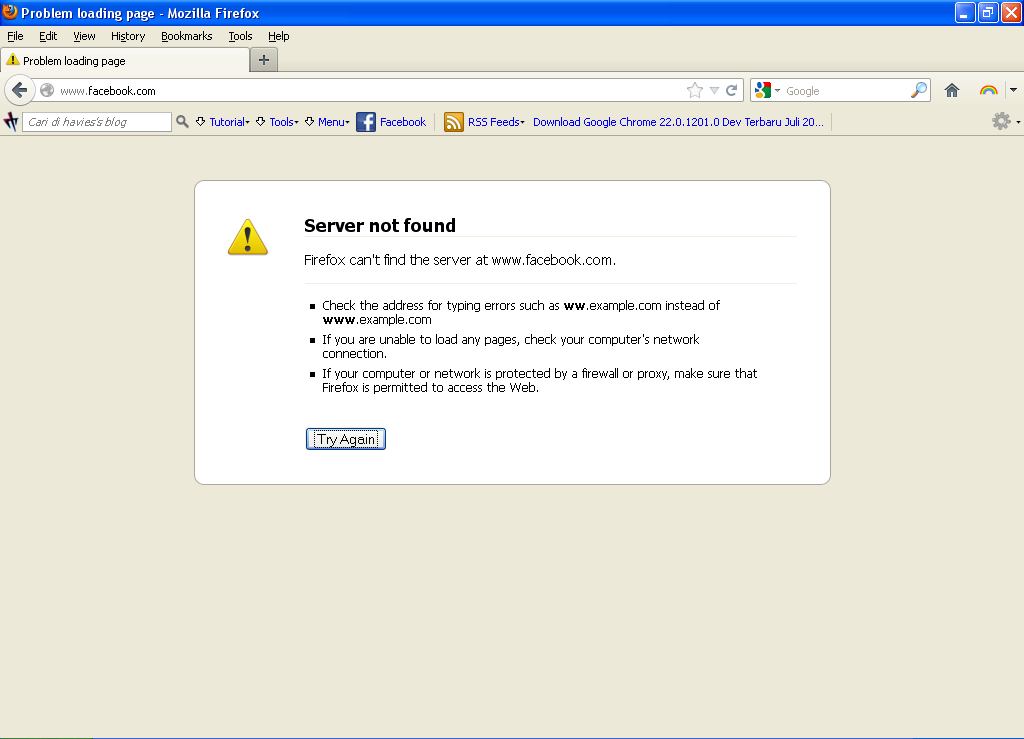Viewport: 1024px width, 739px height.
Task: Click the Firefox icon in title bar
Action: [10, 12]
